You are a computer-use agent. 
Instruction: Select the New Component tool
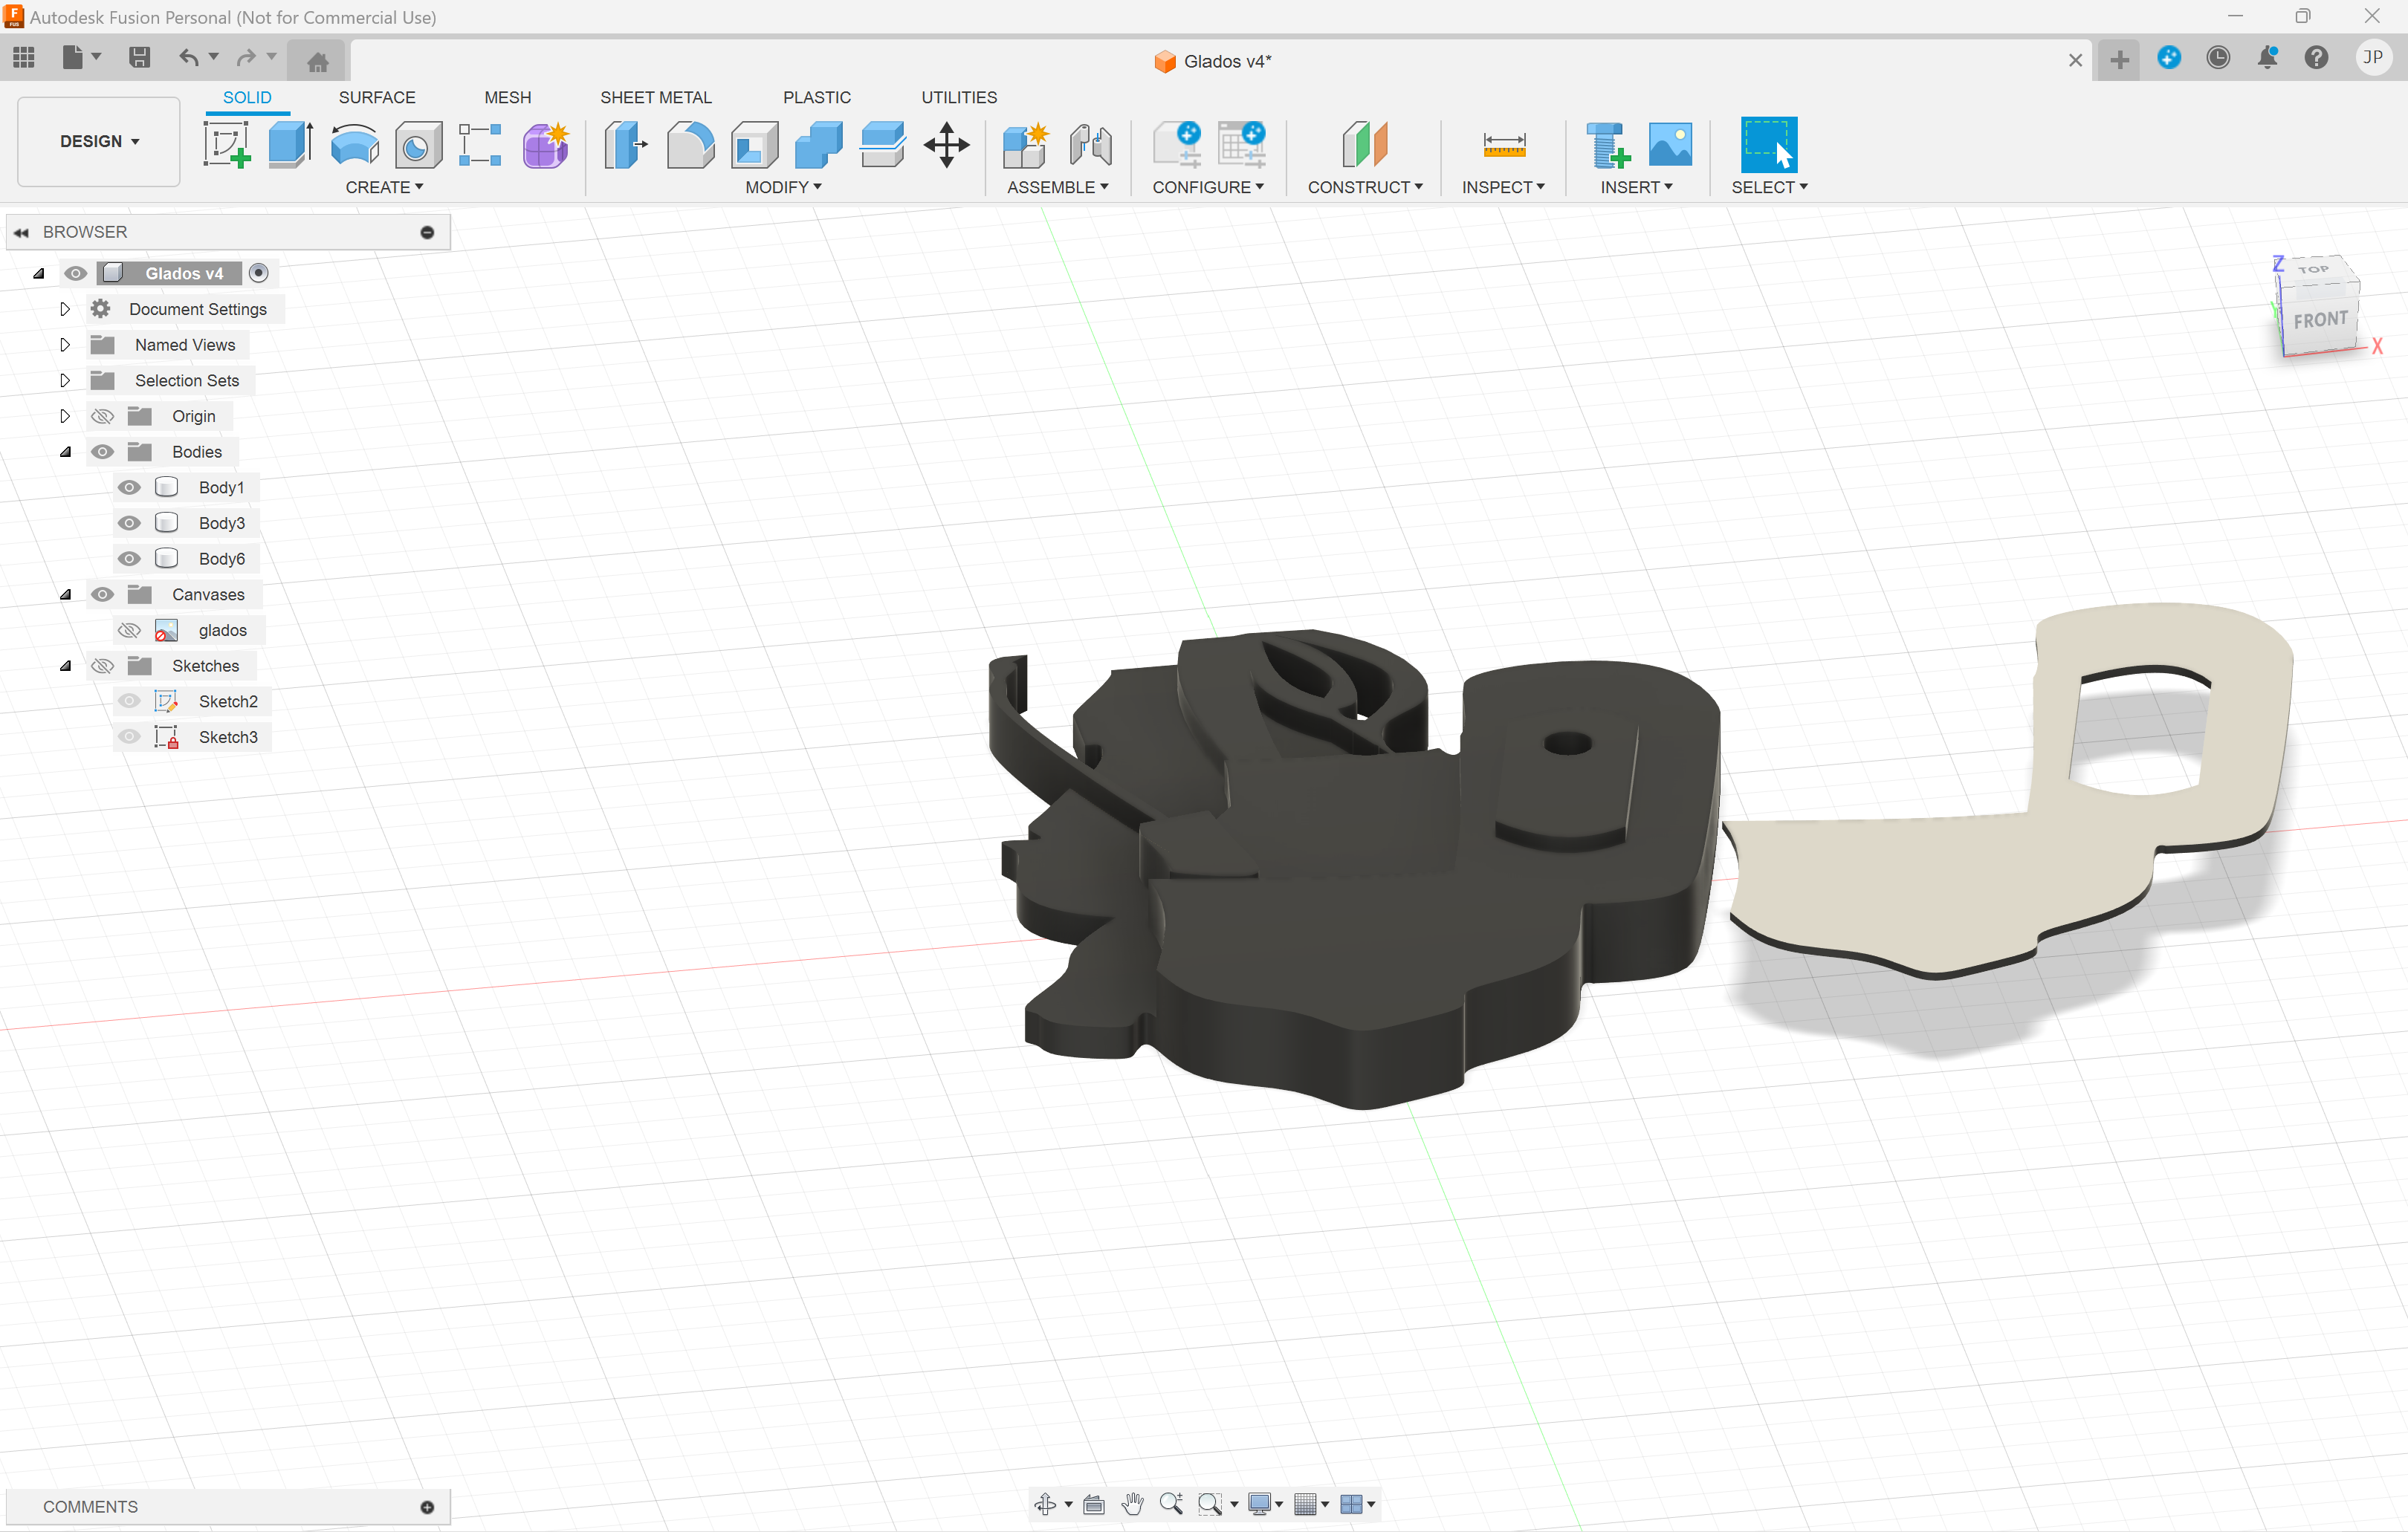point(1026,145)
